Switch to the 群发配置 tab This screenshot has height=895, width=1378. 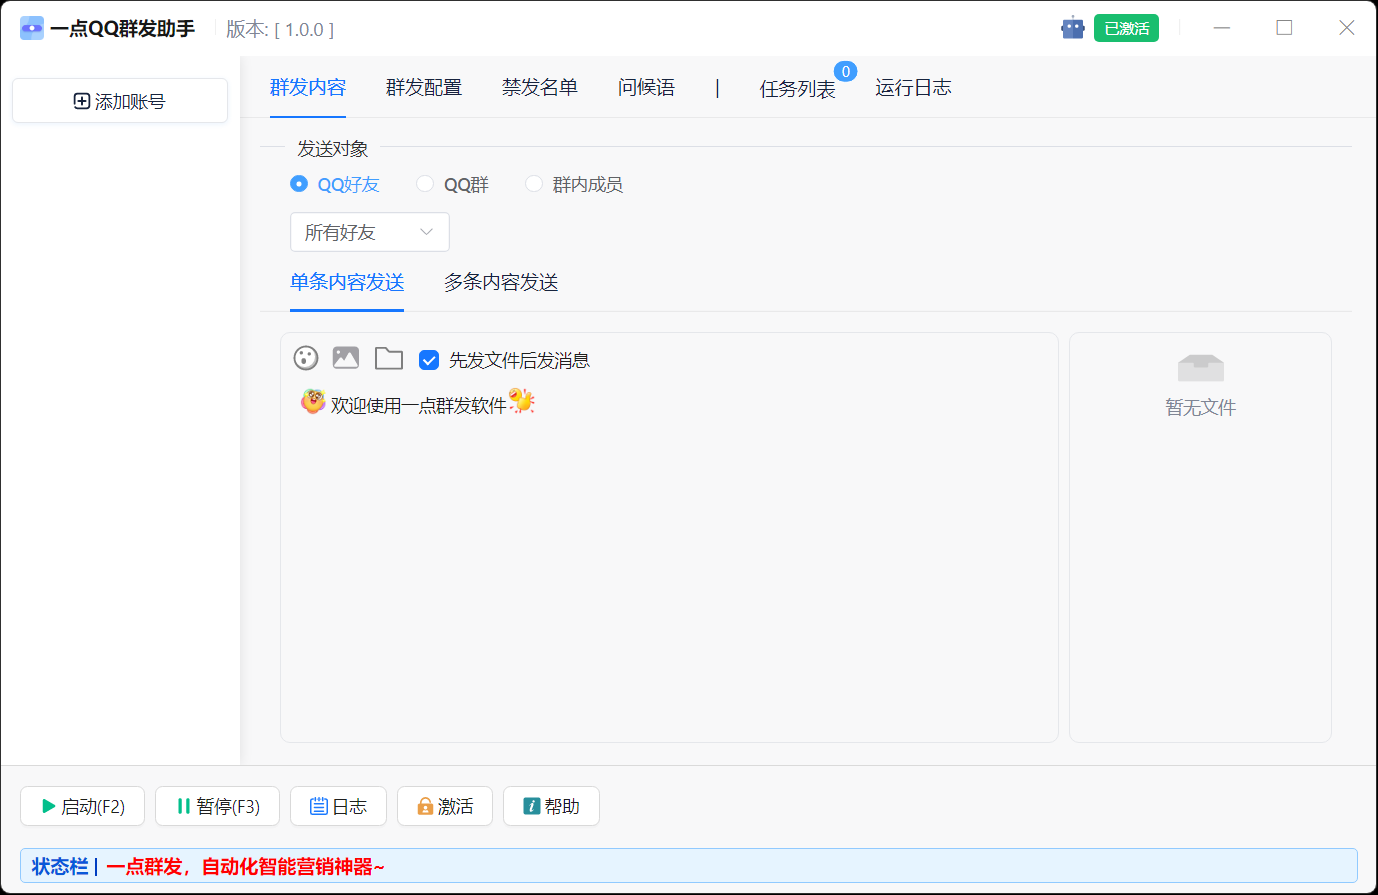[423, 88]
